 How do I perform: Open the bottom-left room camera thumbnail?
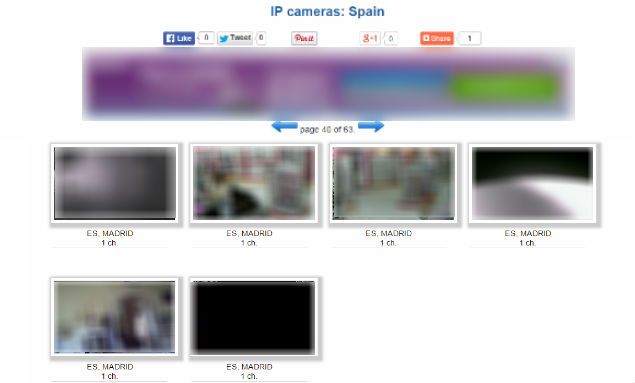pos(115,317)
